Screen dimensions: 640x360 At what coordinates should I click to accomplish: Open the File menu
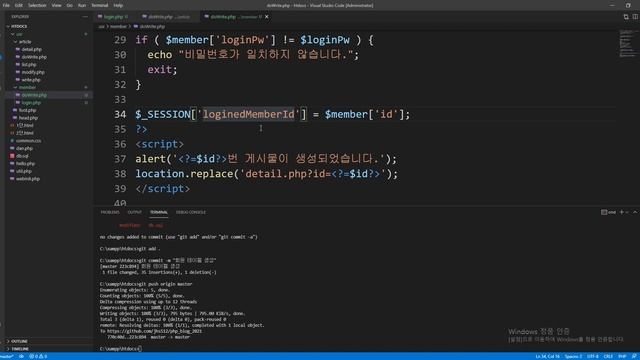(6, 5)
